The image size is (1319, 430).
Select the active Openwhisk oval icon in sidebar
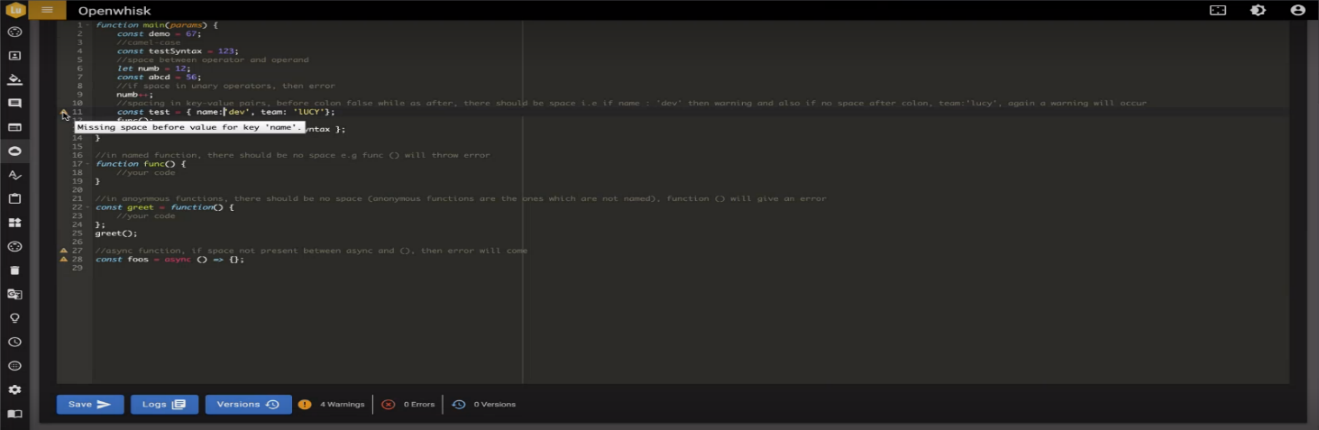click(x=15, y=151)
